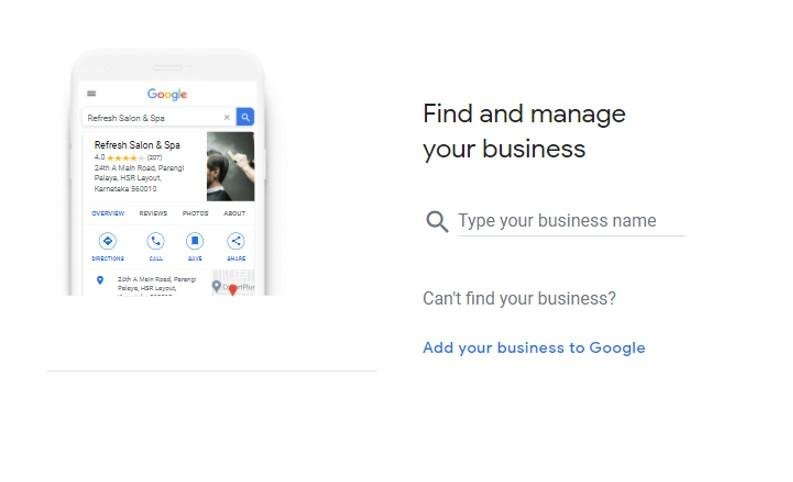Tap the Call phone icon
Viewport: 793px width, 482px height.
coord(156,241)
